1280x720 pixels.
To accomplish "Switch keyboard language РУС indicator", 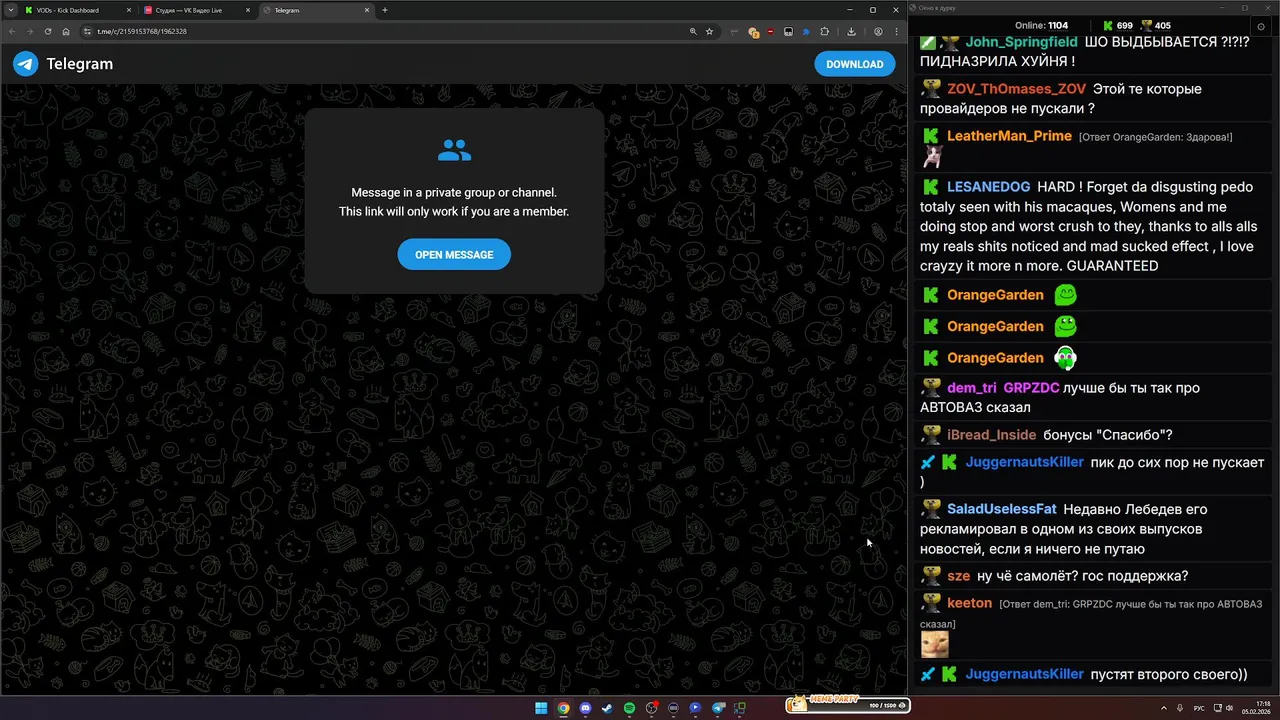I will (x=1199, y=708).
